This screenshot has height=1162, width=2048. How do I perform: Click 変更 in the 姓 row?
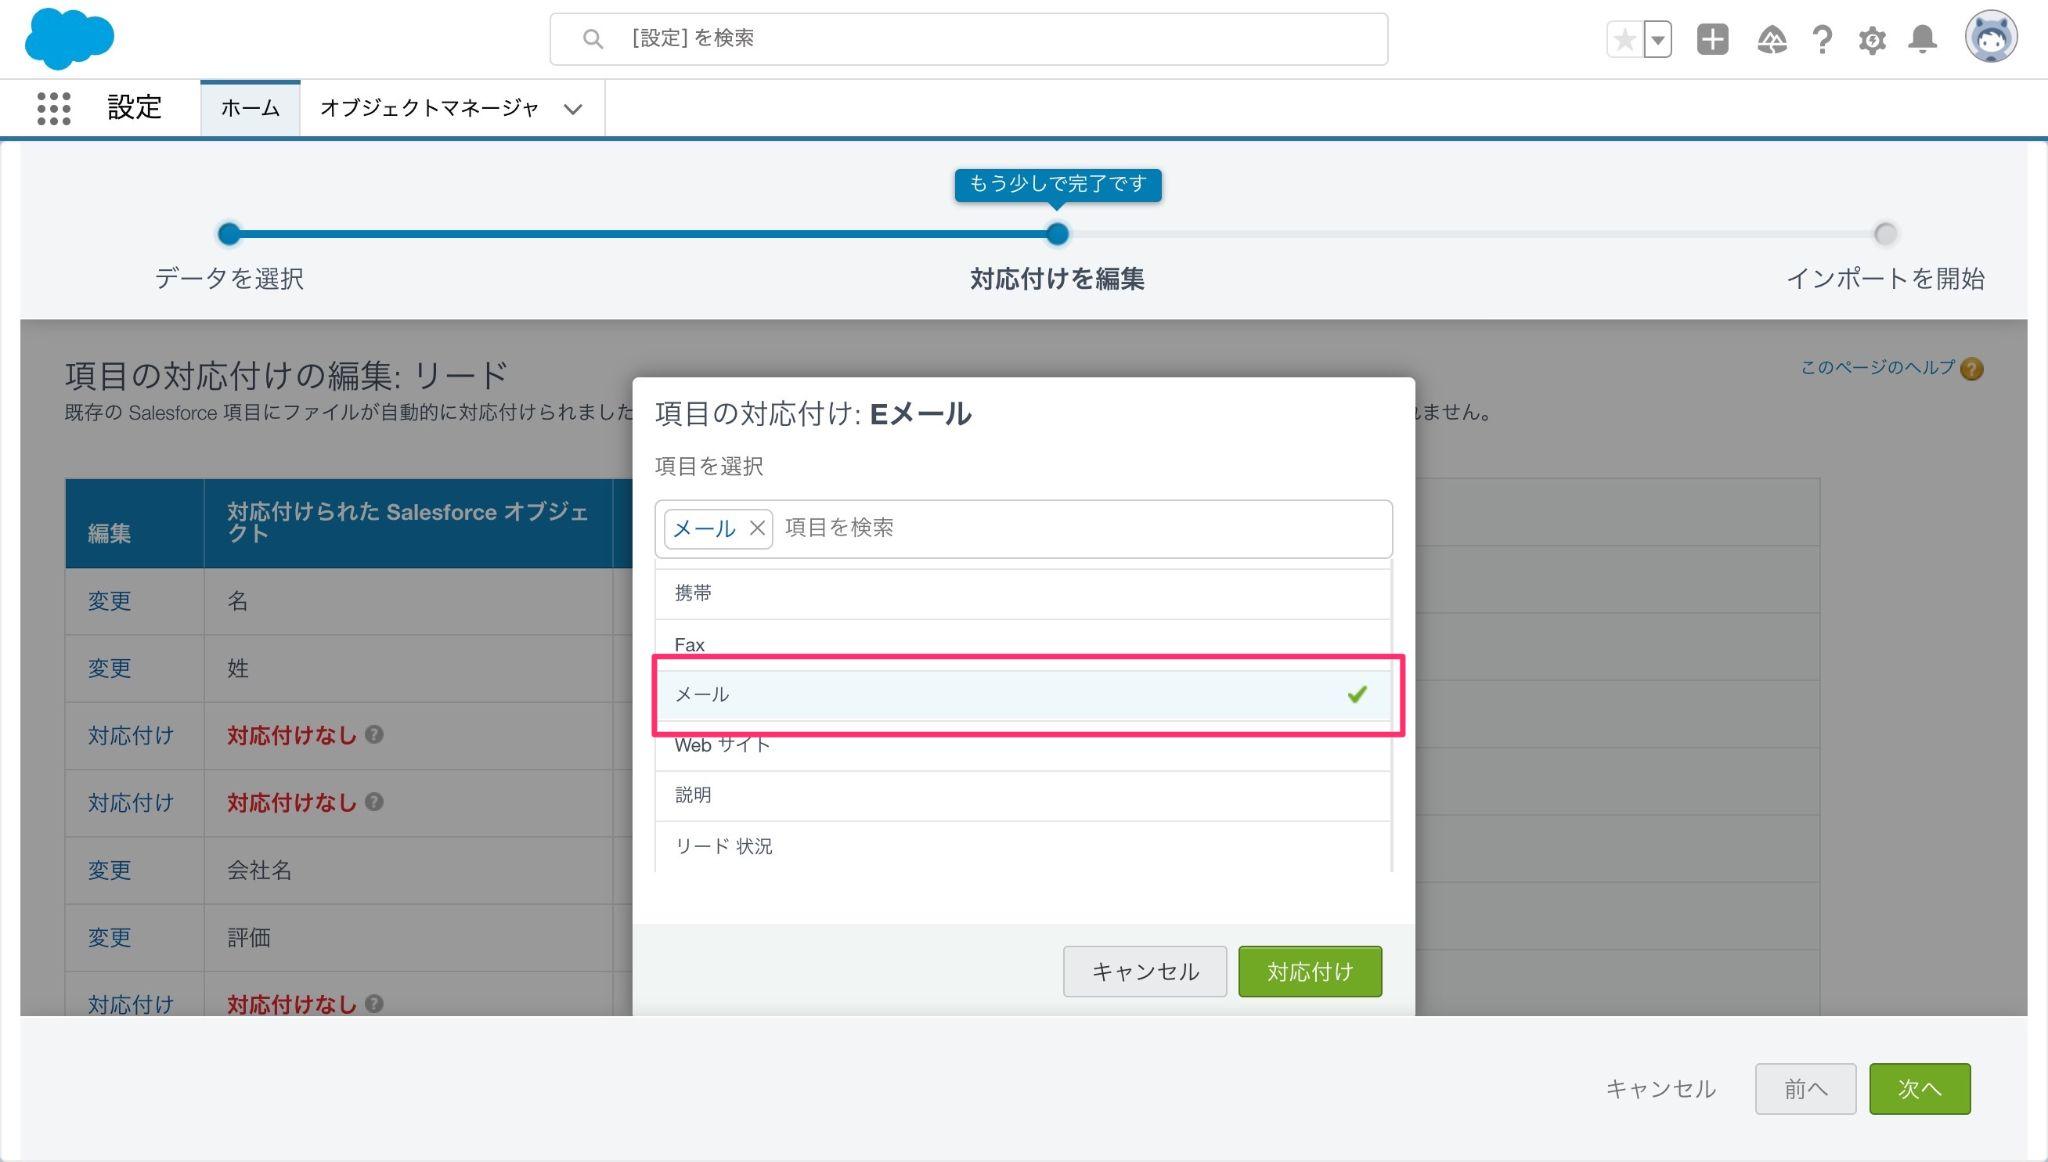coord(109,668)
